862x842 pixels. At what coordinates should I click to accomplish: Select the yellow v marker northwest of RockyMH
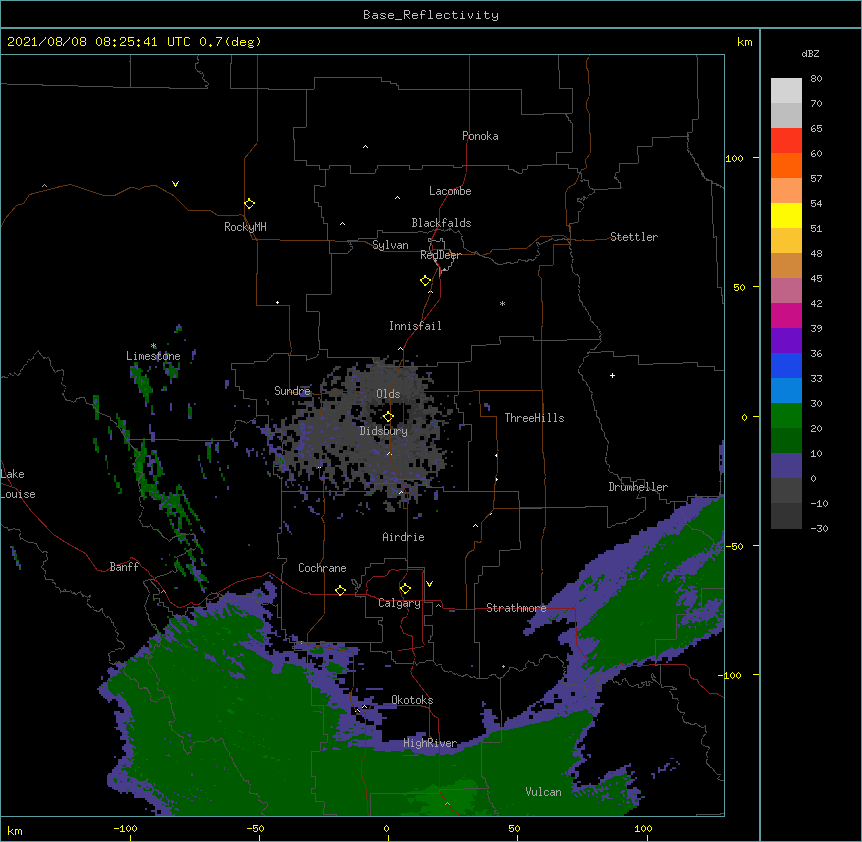pos(175,184)
